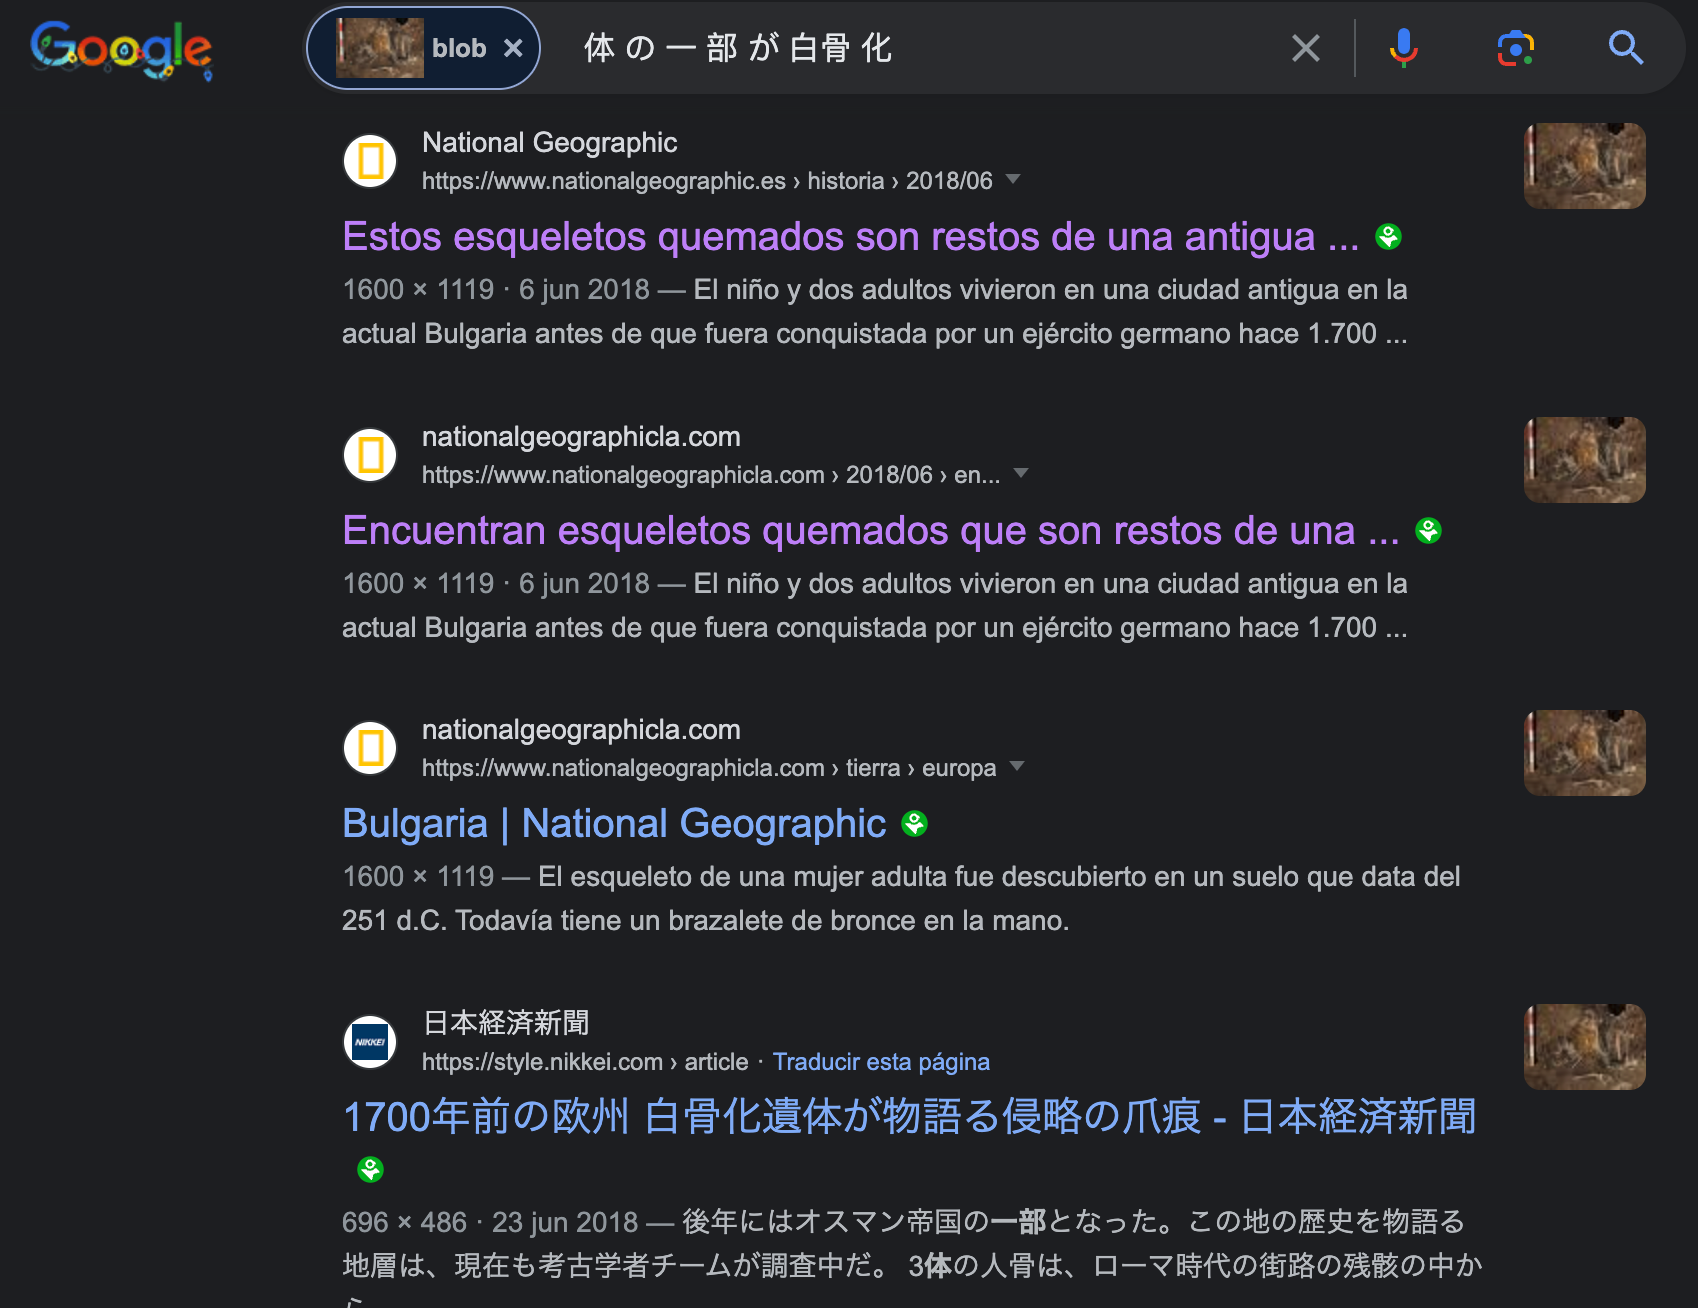Viewport: 1698px width, 1308px height.
Task: Click green badge beside Estos esqueletos title
Action: 1388,237
